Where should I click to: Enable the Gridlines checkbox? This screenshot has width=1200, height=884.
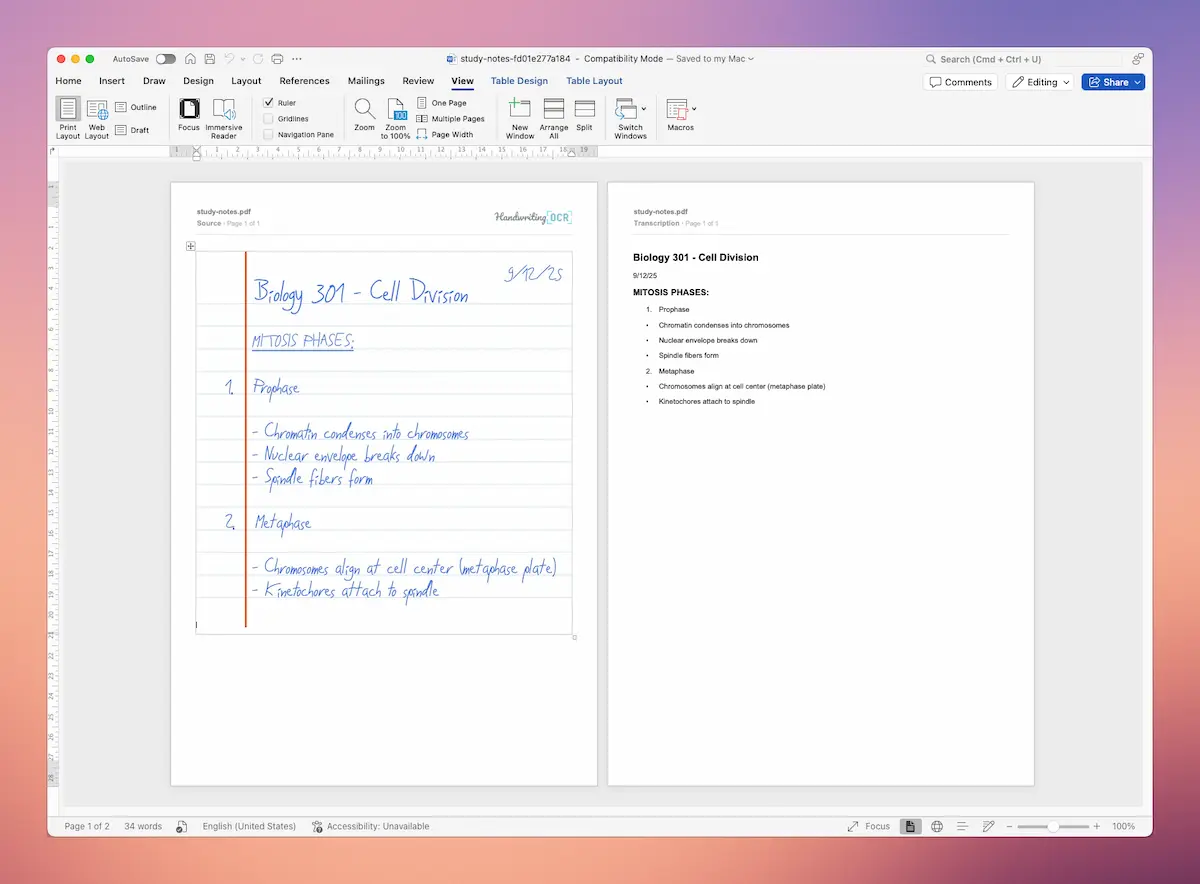point(270,118)
